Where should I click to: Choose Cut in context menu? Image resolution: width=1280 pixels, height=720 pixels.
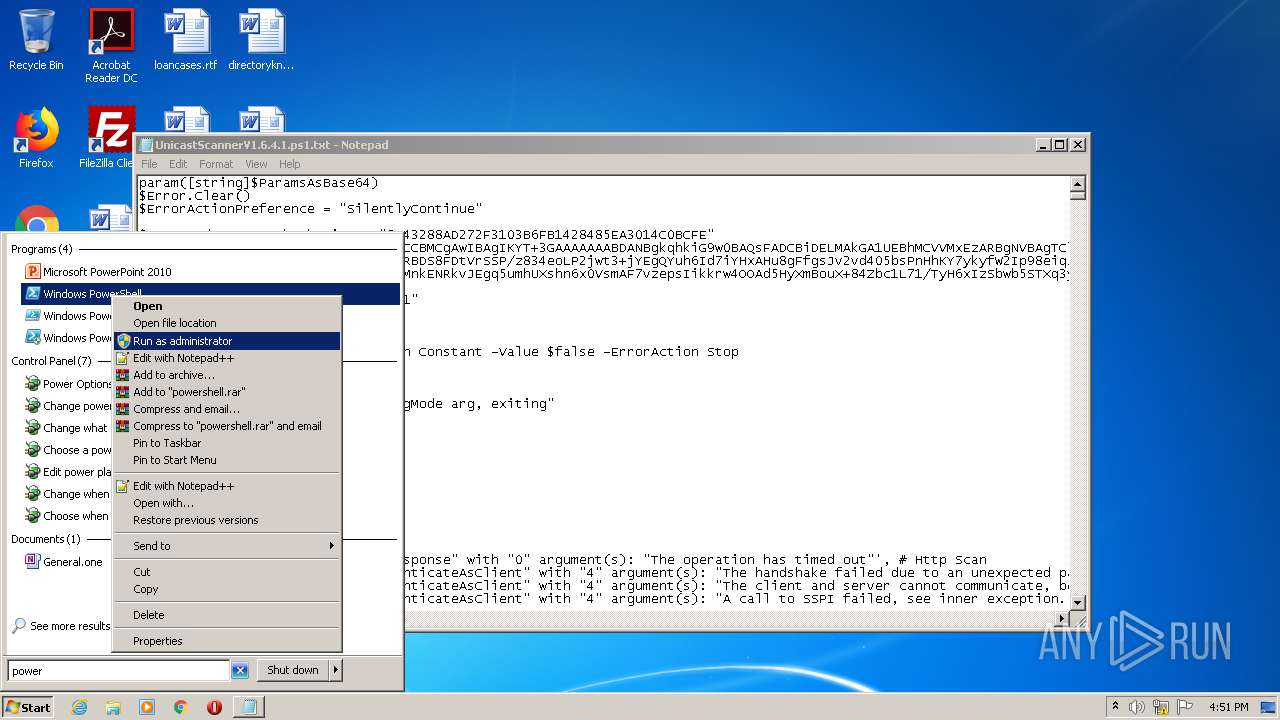tap(227, 572)
